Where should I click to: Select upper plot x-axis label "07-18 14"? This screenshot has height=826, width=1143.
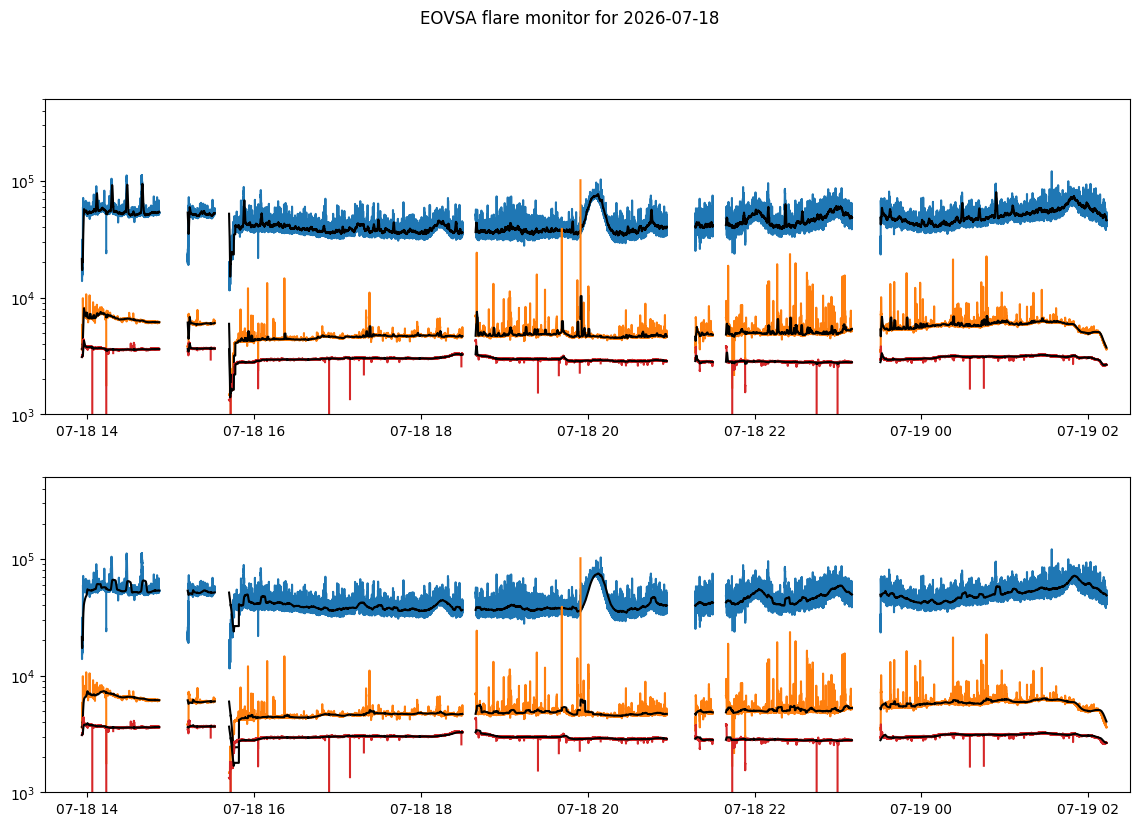(87, 431)
